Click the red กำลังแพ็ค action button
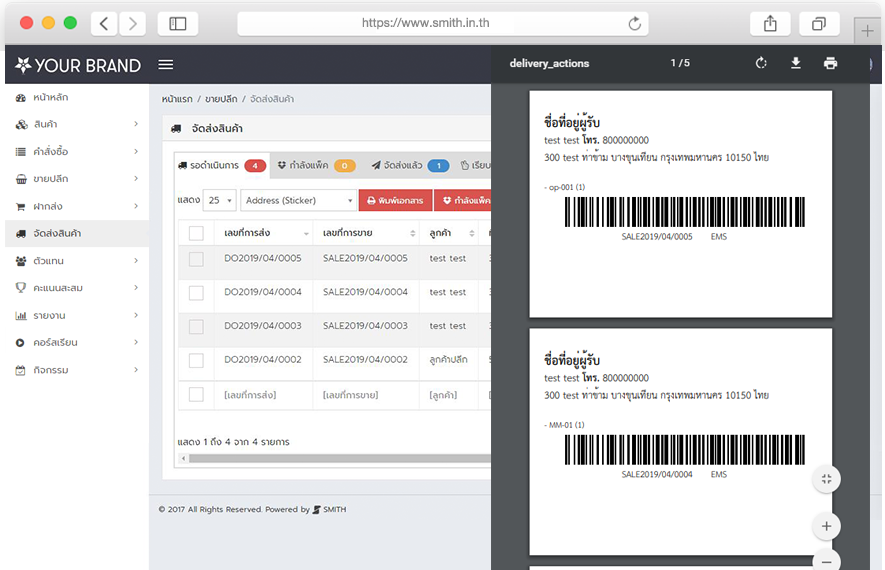The width and height of the screenshot is (885, 570). (x=464, y=200)
